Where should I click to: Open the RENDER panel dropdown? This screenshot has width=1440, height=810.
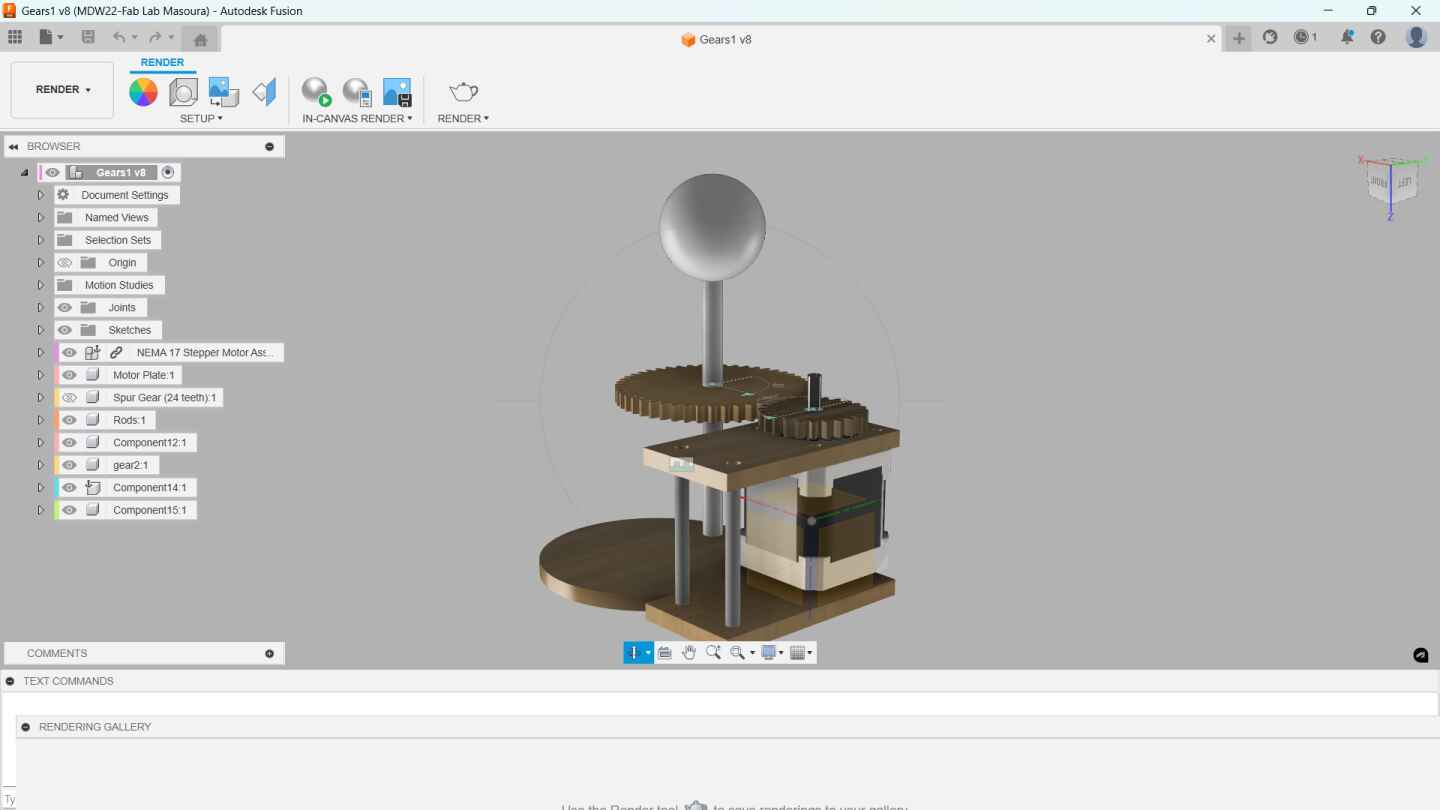463,118
